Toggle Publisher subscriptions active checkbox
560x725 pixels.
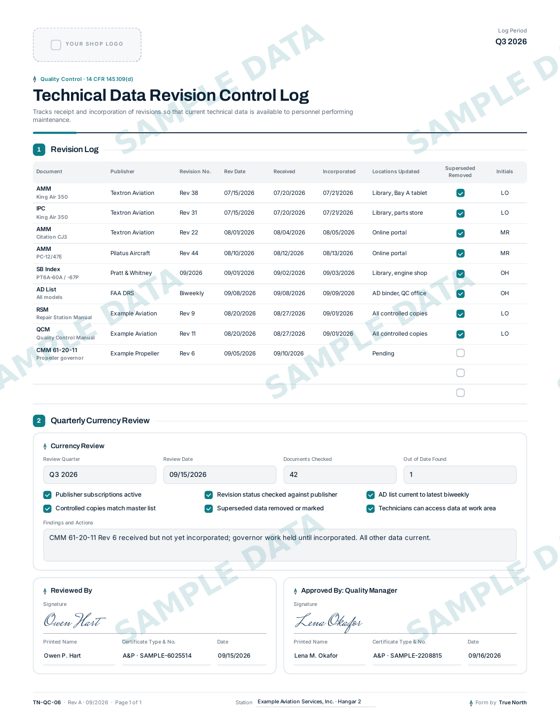point(47,495)
